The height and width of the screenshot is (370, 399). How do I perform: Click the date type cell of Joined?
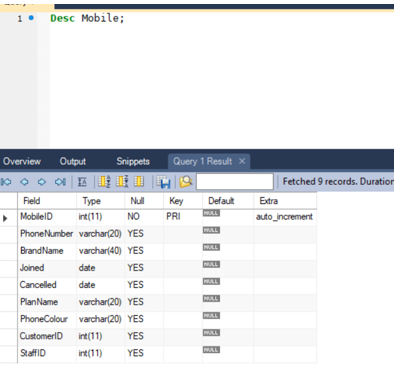tap(101, 268)
